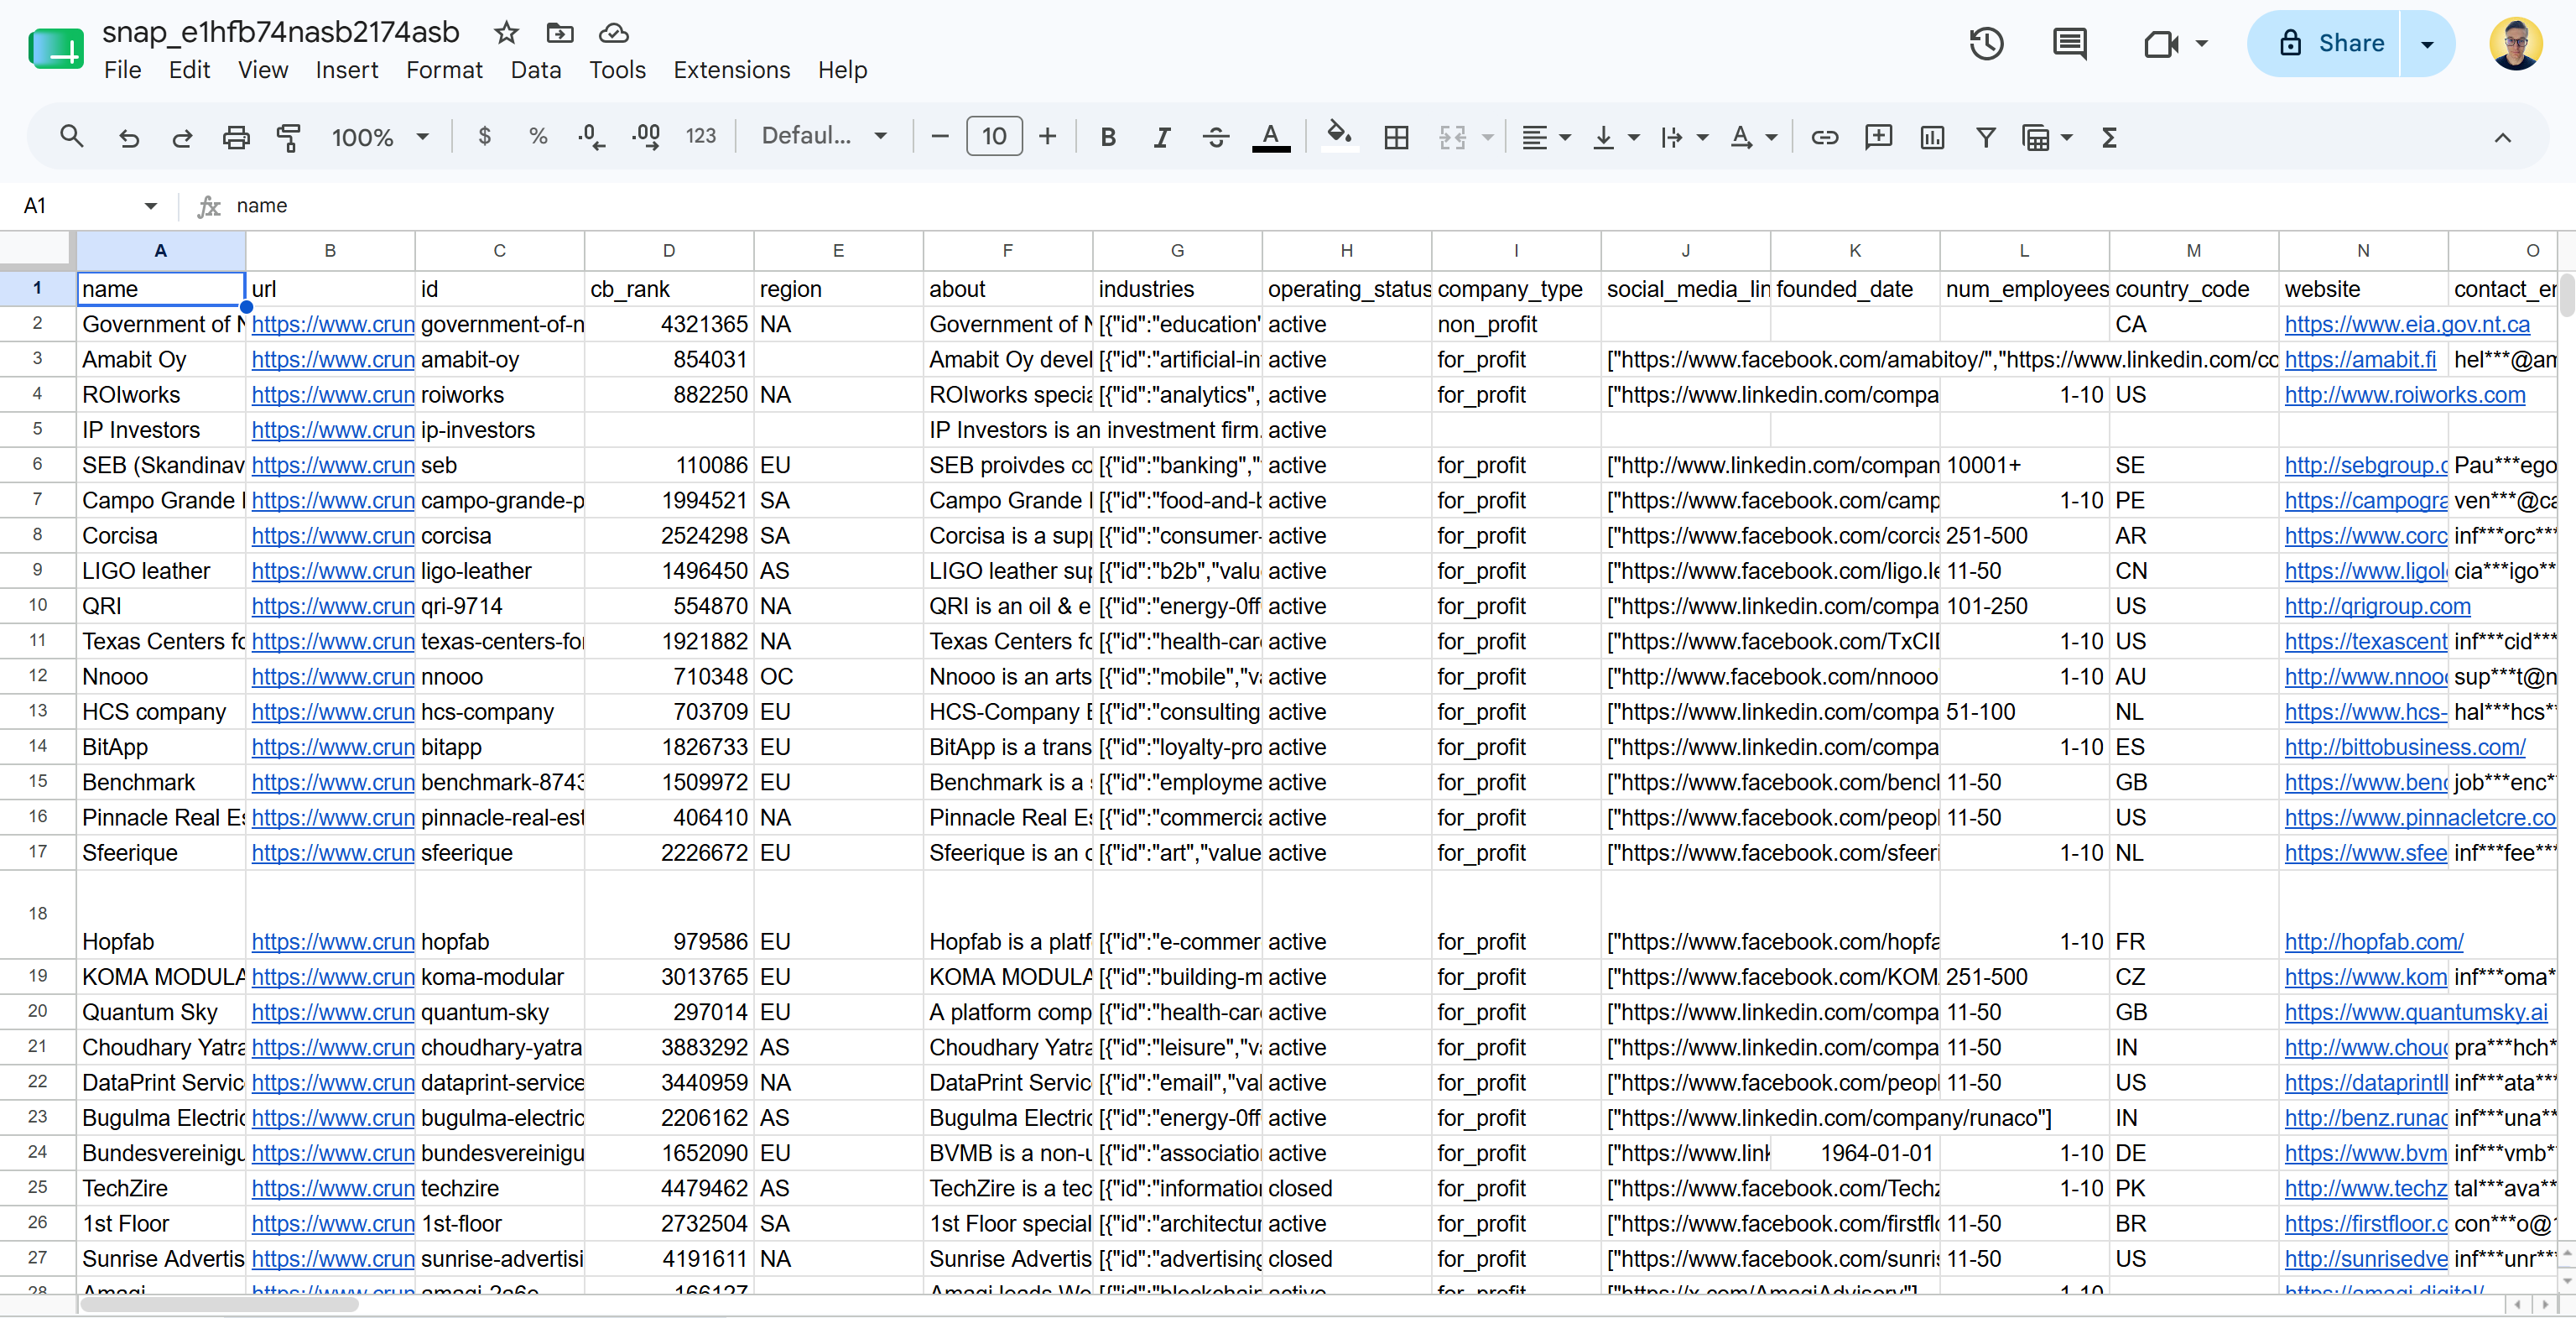This screenshot has width=2576, height=1318.
Task: Redo last action
Action: pos(182,137)
